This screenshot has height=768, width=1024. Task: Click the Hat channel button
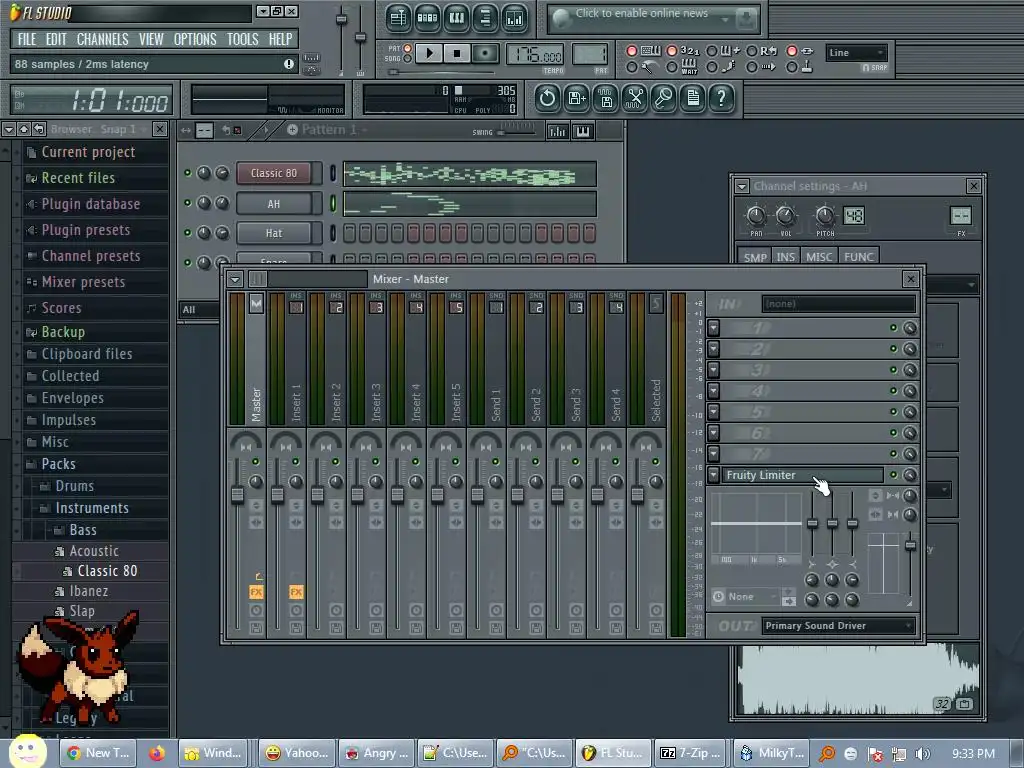274,233
